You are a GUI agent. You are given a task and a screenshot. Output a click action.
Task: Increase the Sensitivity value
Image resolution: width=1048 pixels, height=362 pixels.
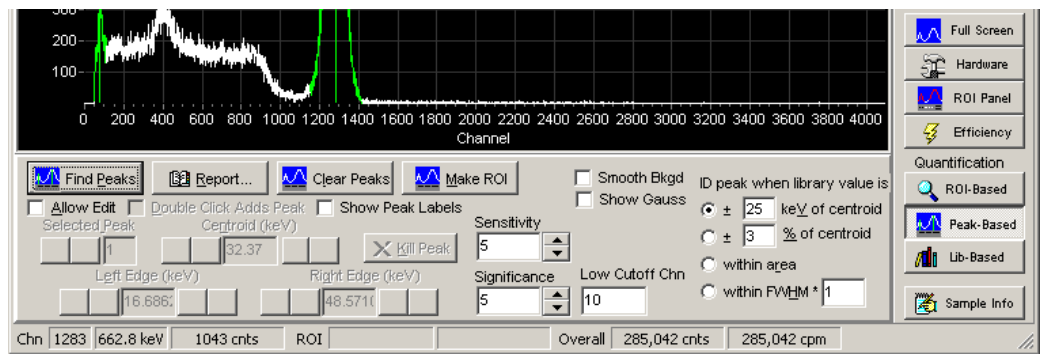(x=556, y=240)
